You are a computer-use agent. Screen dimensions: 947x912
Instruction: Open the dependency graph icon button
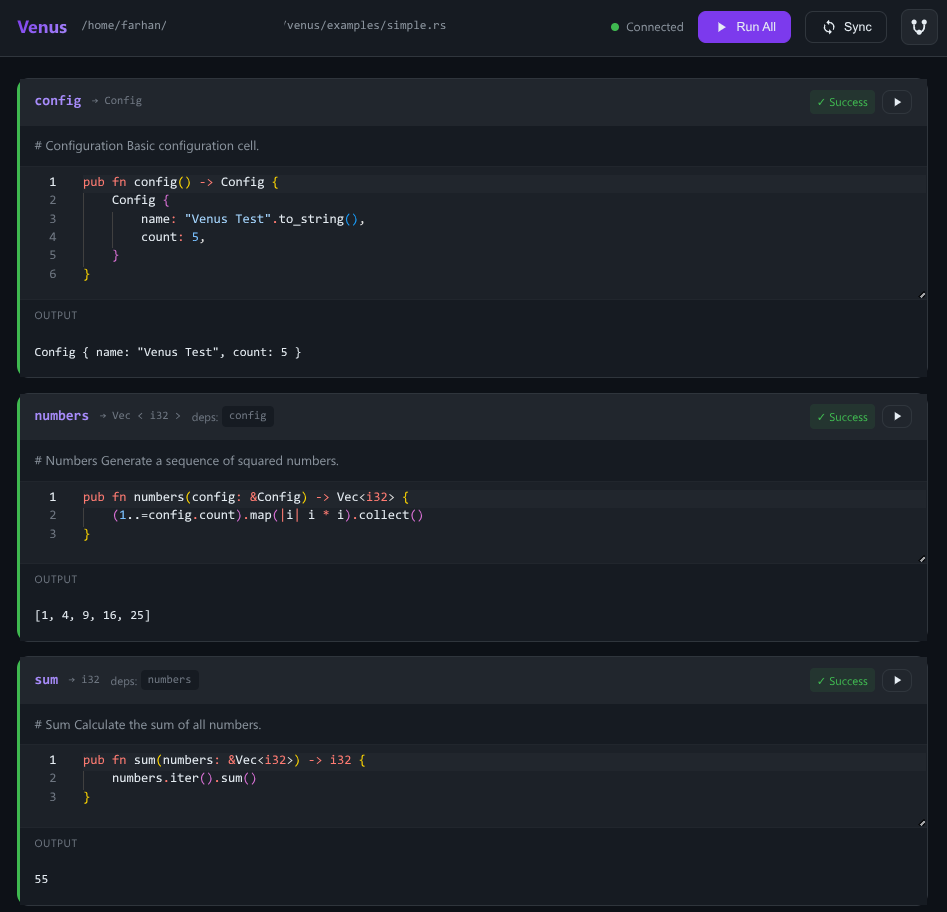pos(919,27)
